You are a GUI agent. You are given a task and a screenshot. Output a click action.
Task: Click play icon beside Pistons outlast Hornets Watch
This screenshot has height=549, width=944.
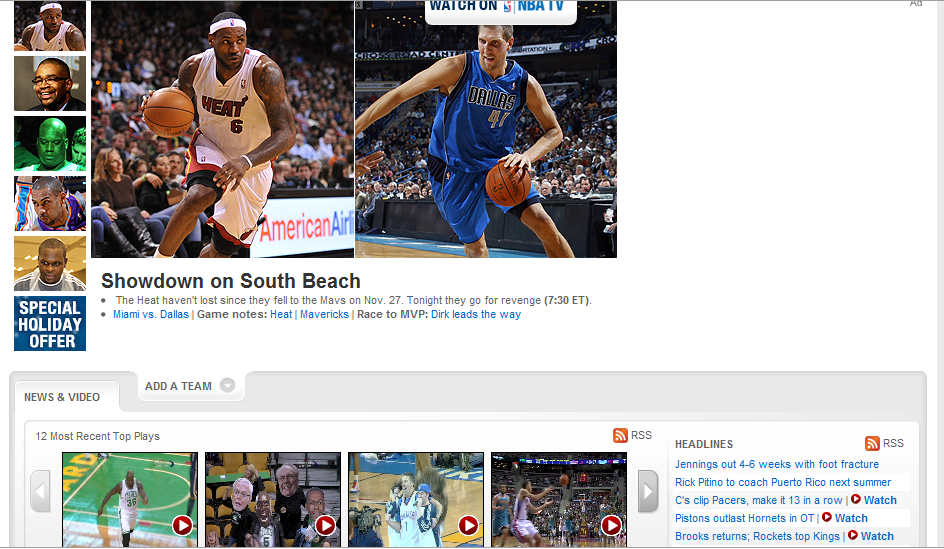click(827, 517)
